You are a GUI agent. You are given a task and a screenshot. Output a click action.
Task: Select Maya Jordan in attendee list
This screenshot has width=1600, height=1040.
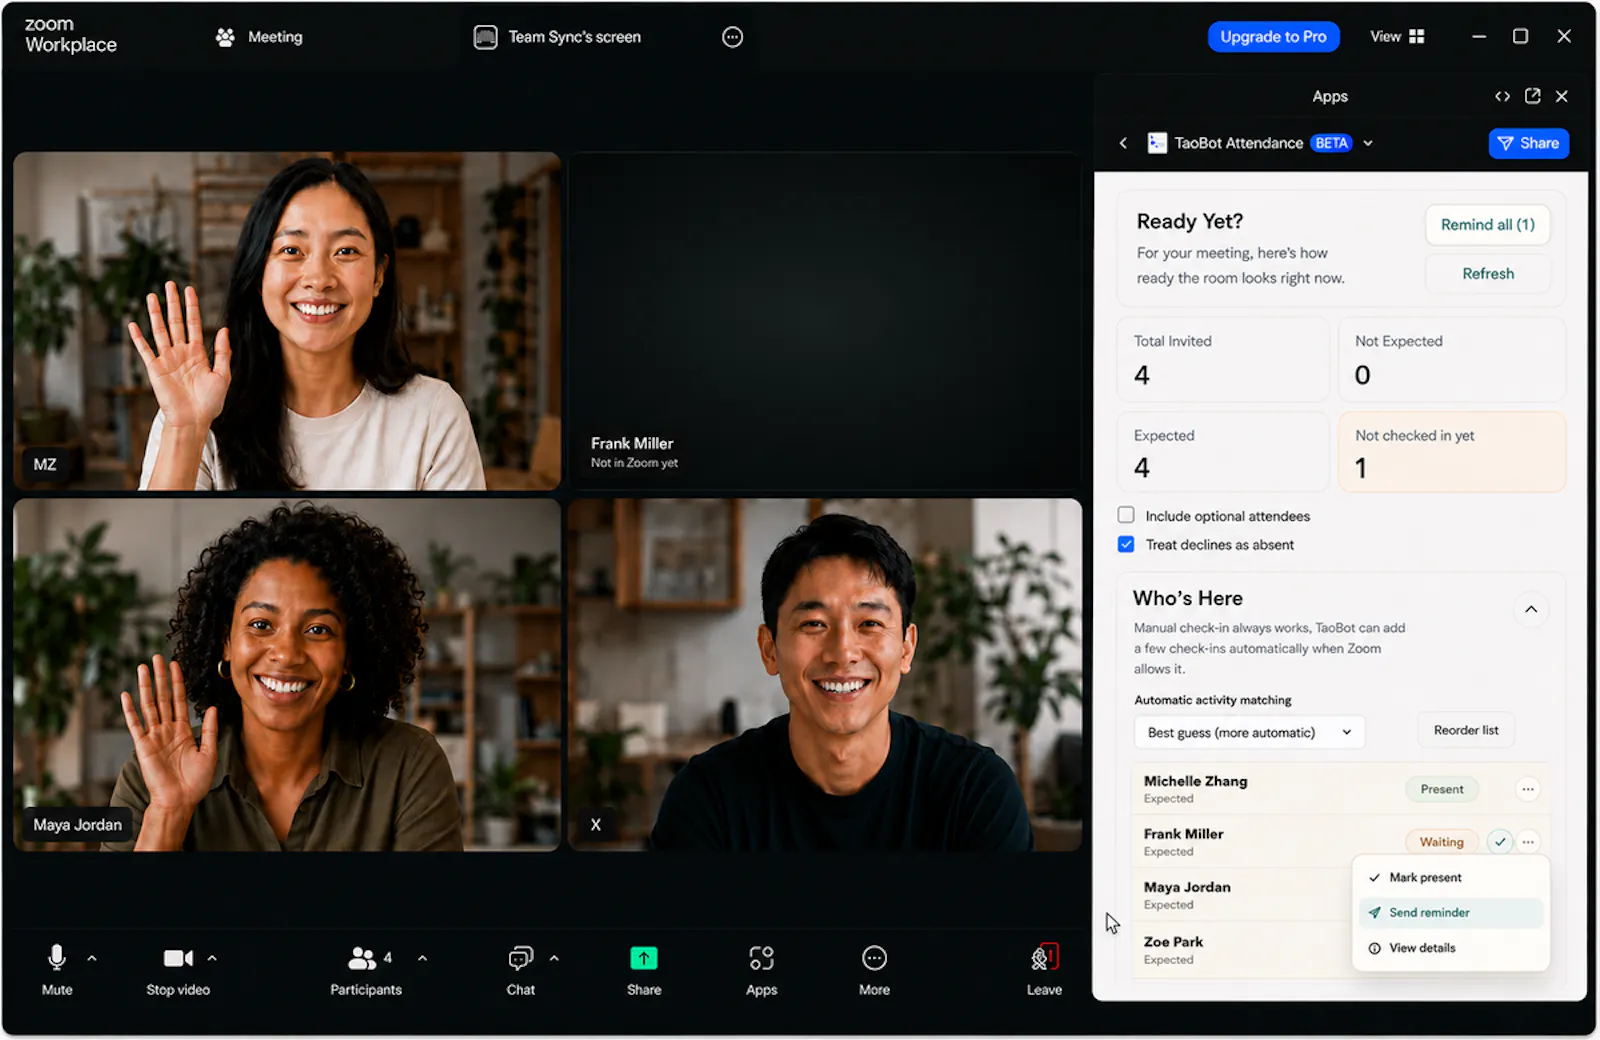pyautogui.click(x=1187, y=887)
